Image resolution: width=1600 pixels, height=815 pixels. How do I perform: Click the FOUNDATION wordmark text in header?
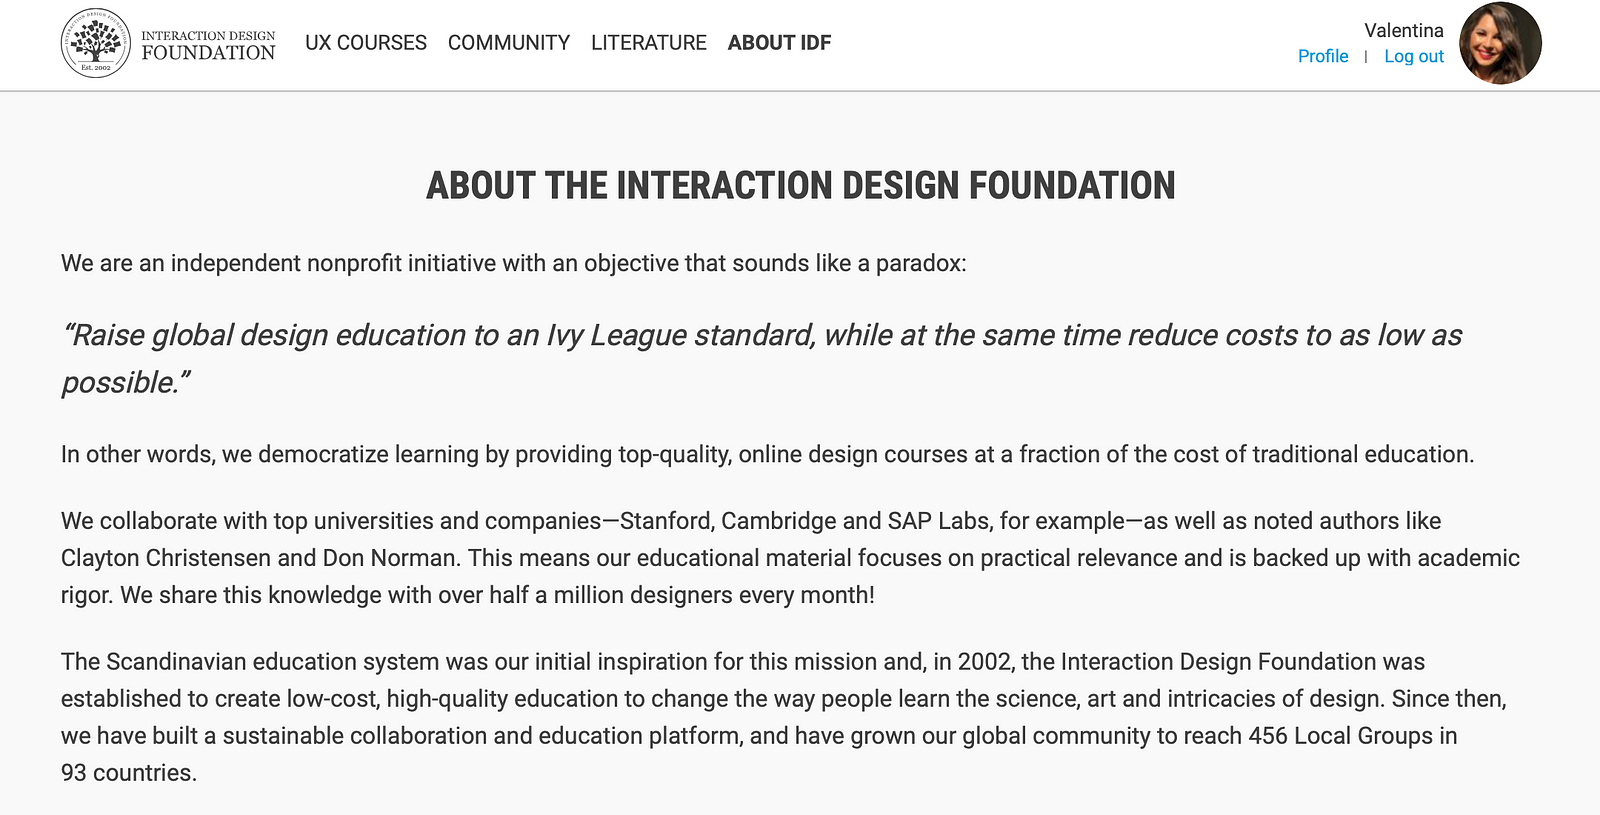[208, 53]
